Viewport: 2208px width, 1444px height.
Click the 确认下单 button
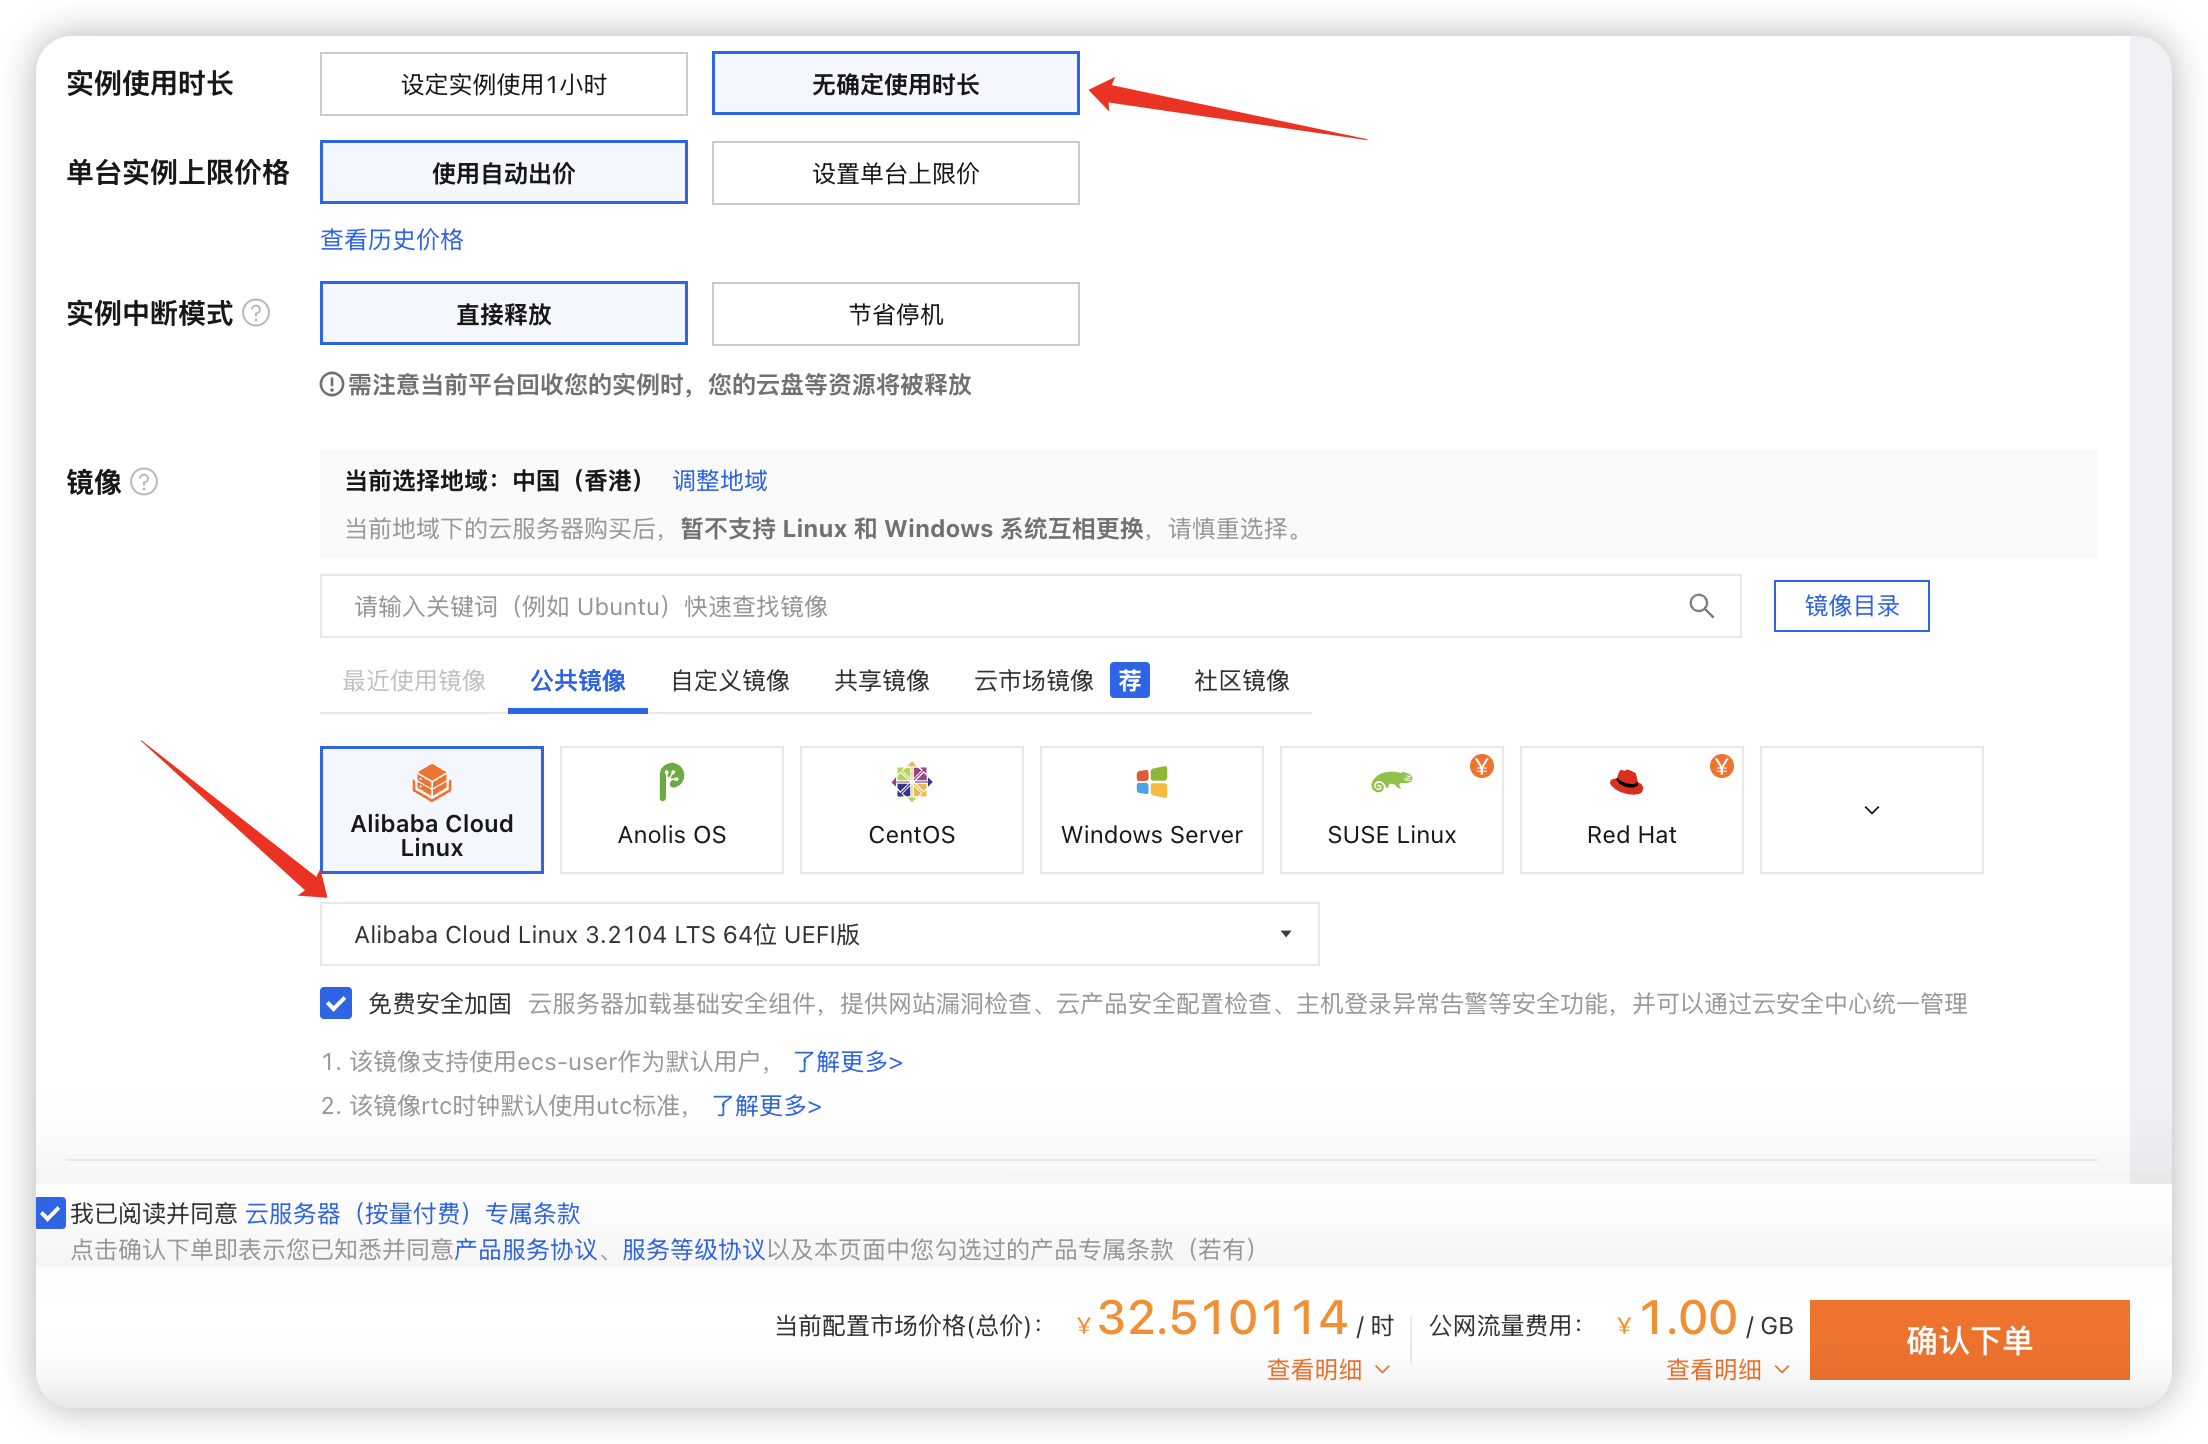1970,1340
